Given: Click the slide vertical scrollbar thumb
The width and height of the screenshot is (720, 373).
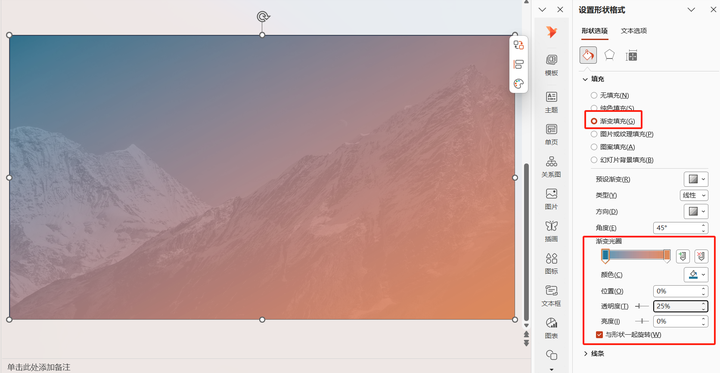Looking at the screenshot, I should point(526,243).
